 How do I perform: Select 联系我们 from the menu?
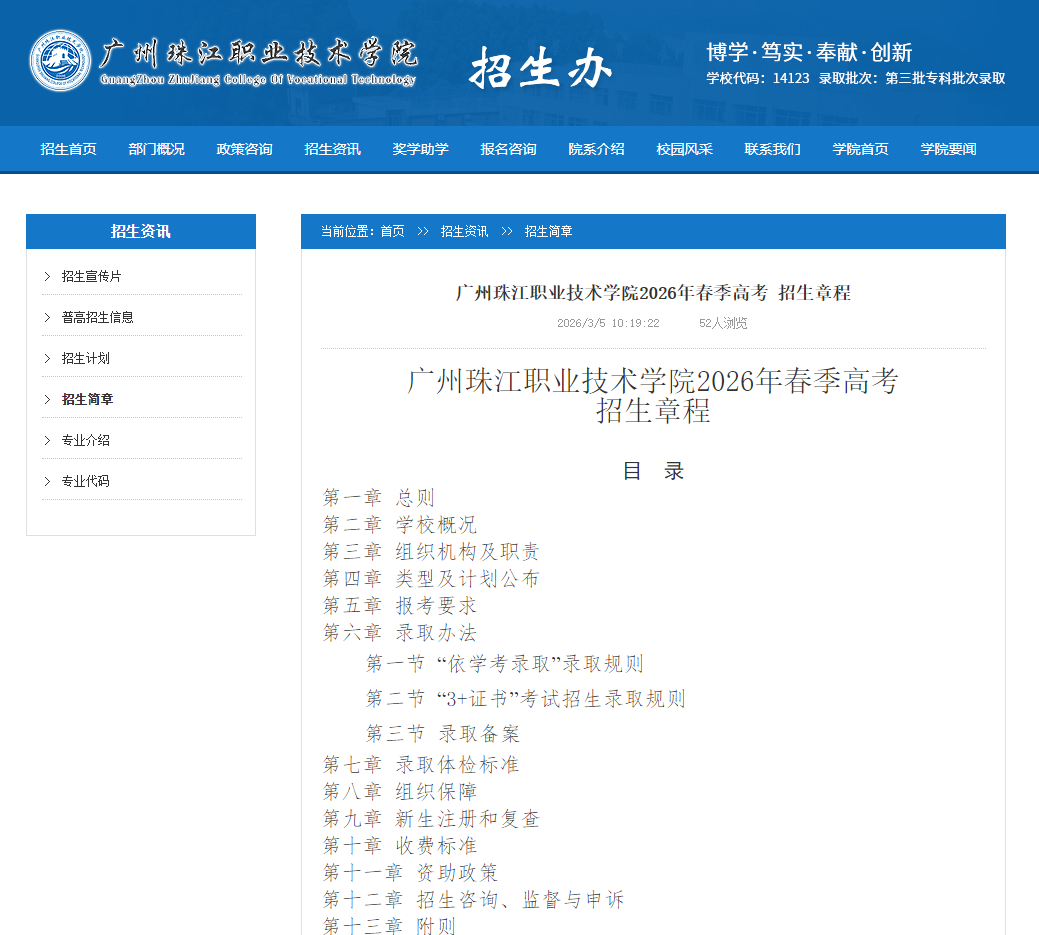[772, 148]
